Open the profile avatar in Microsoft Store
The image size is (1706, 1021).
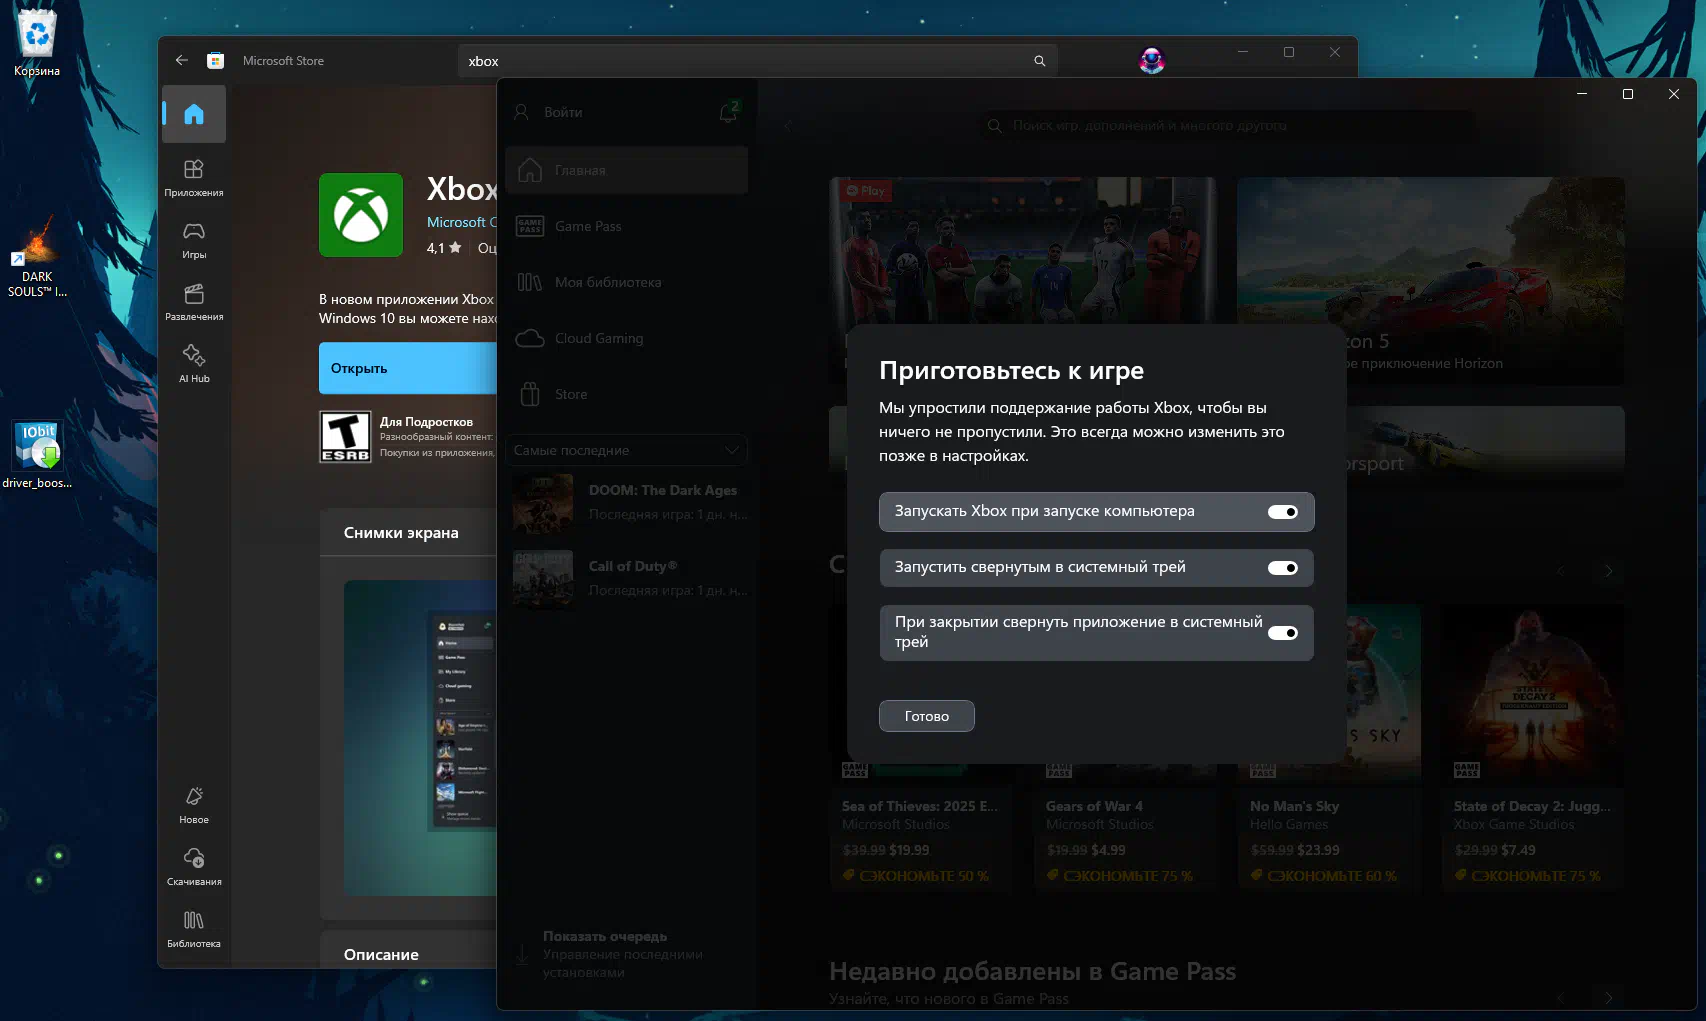tap(1152, 61)
